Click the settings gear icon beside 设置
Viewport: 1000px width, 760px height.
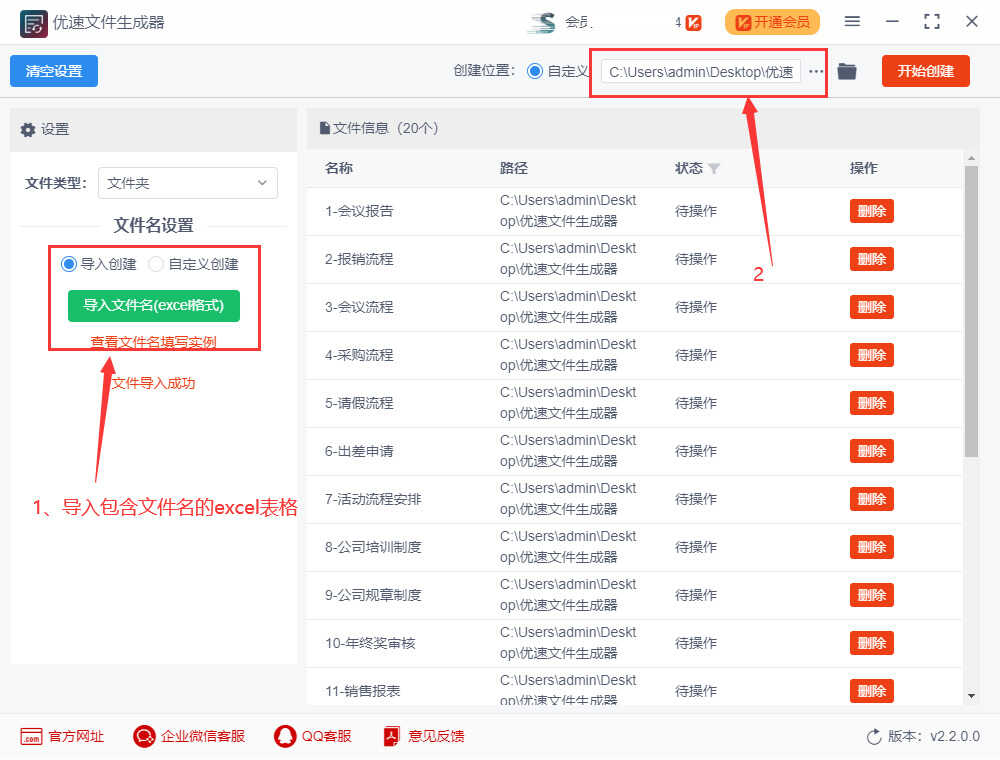(x=27, y=129)
